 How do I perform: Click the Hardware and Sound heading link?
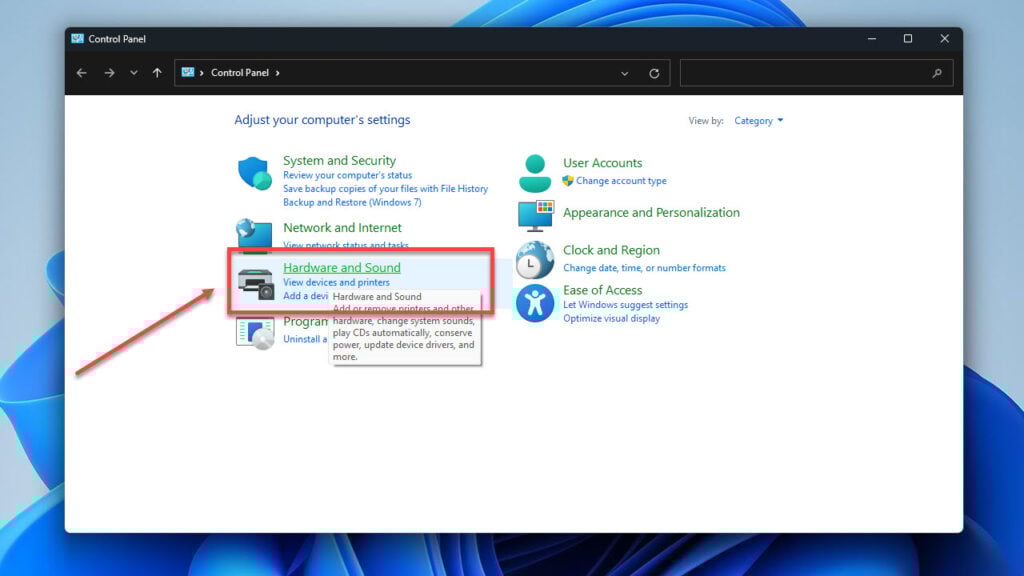342,268
